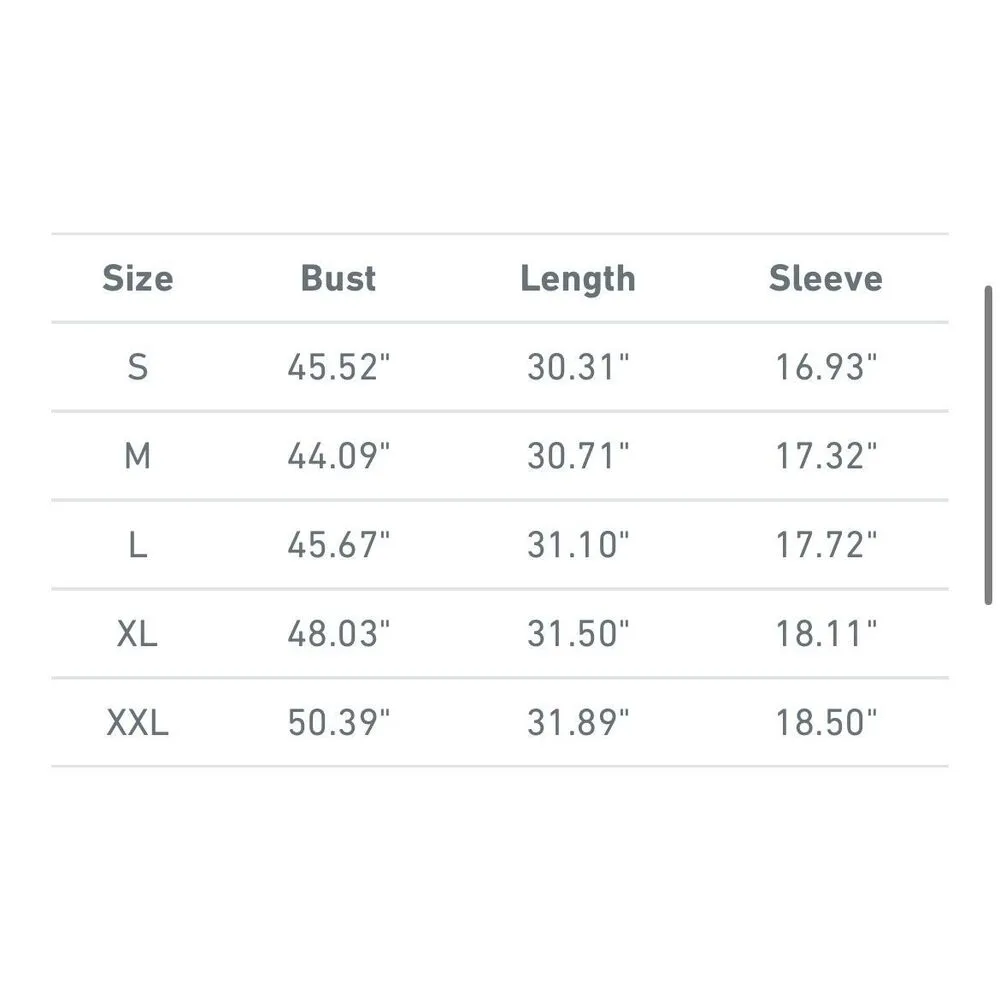Click the 18.50" sleeve value for XXL
This screenshot has height=1000, width=1000.
click(x=826, y=722)
